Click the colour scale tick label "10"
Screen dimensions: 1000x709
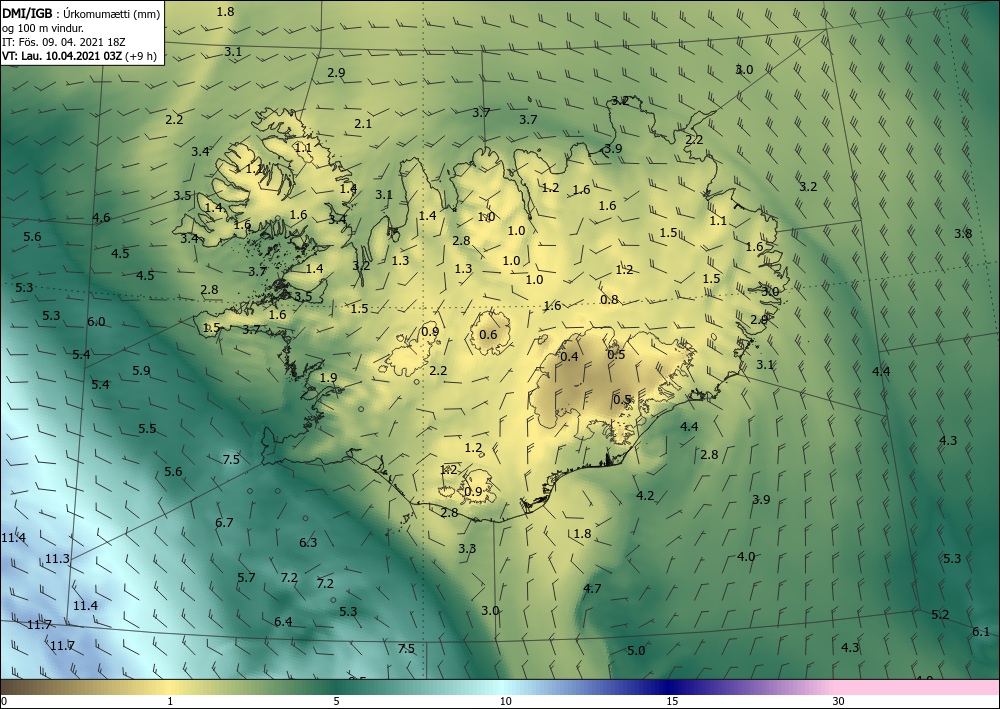click(x=506, y=701)
